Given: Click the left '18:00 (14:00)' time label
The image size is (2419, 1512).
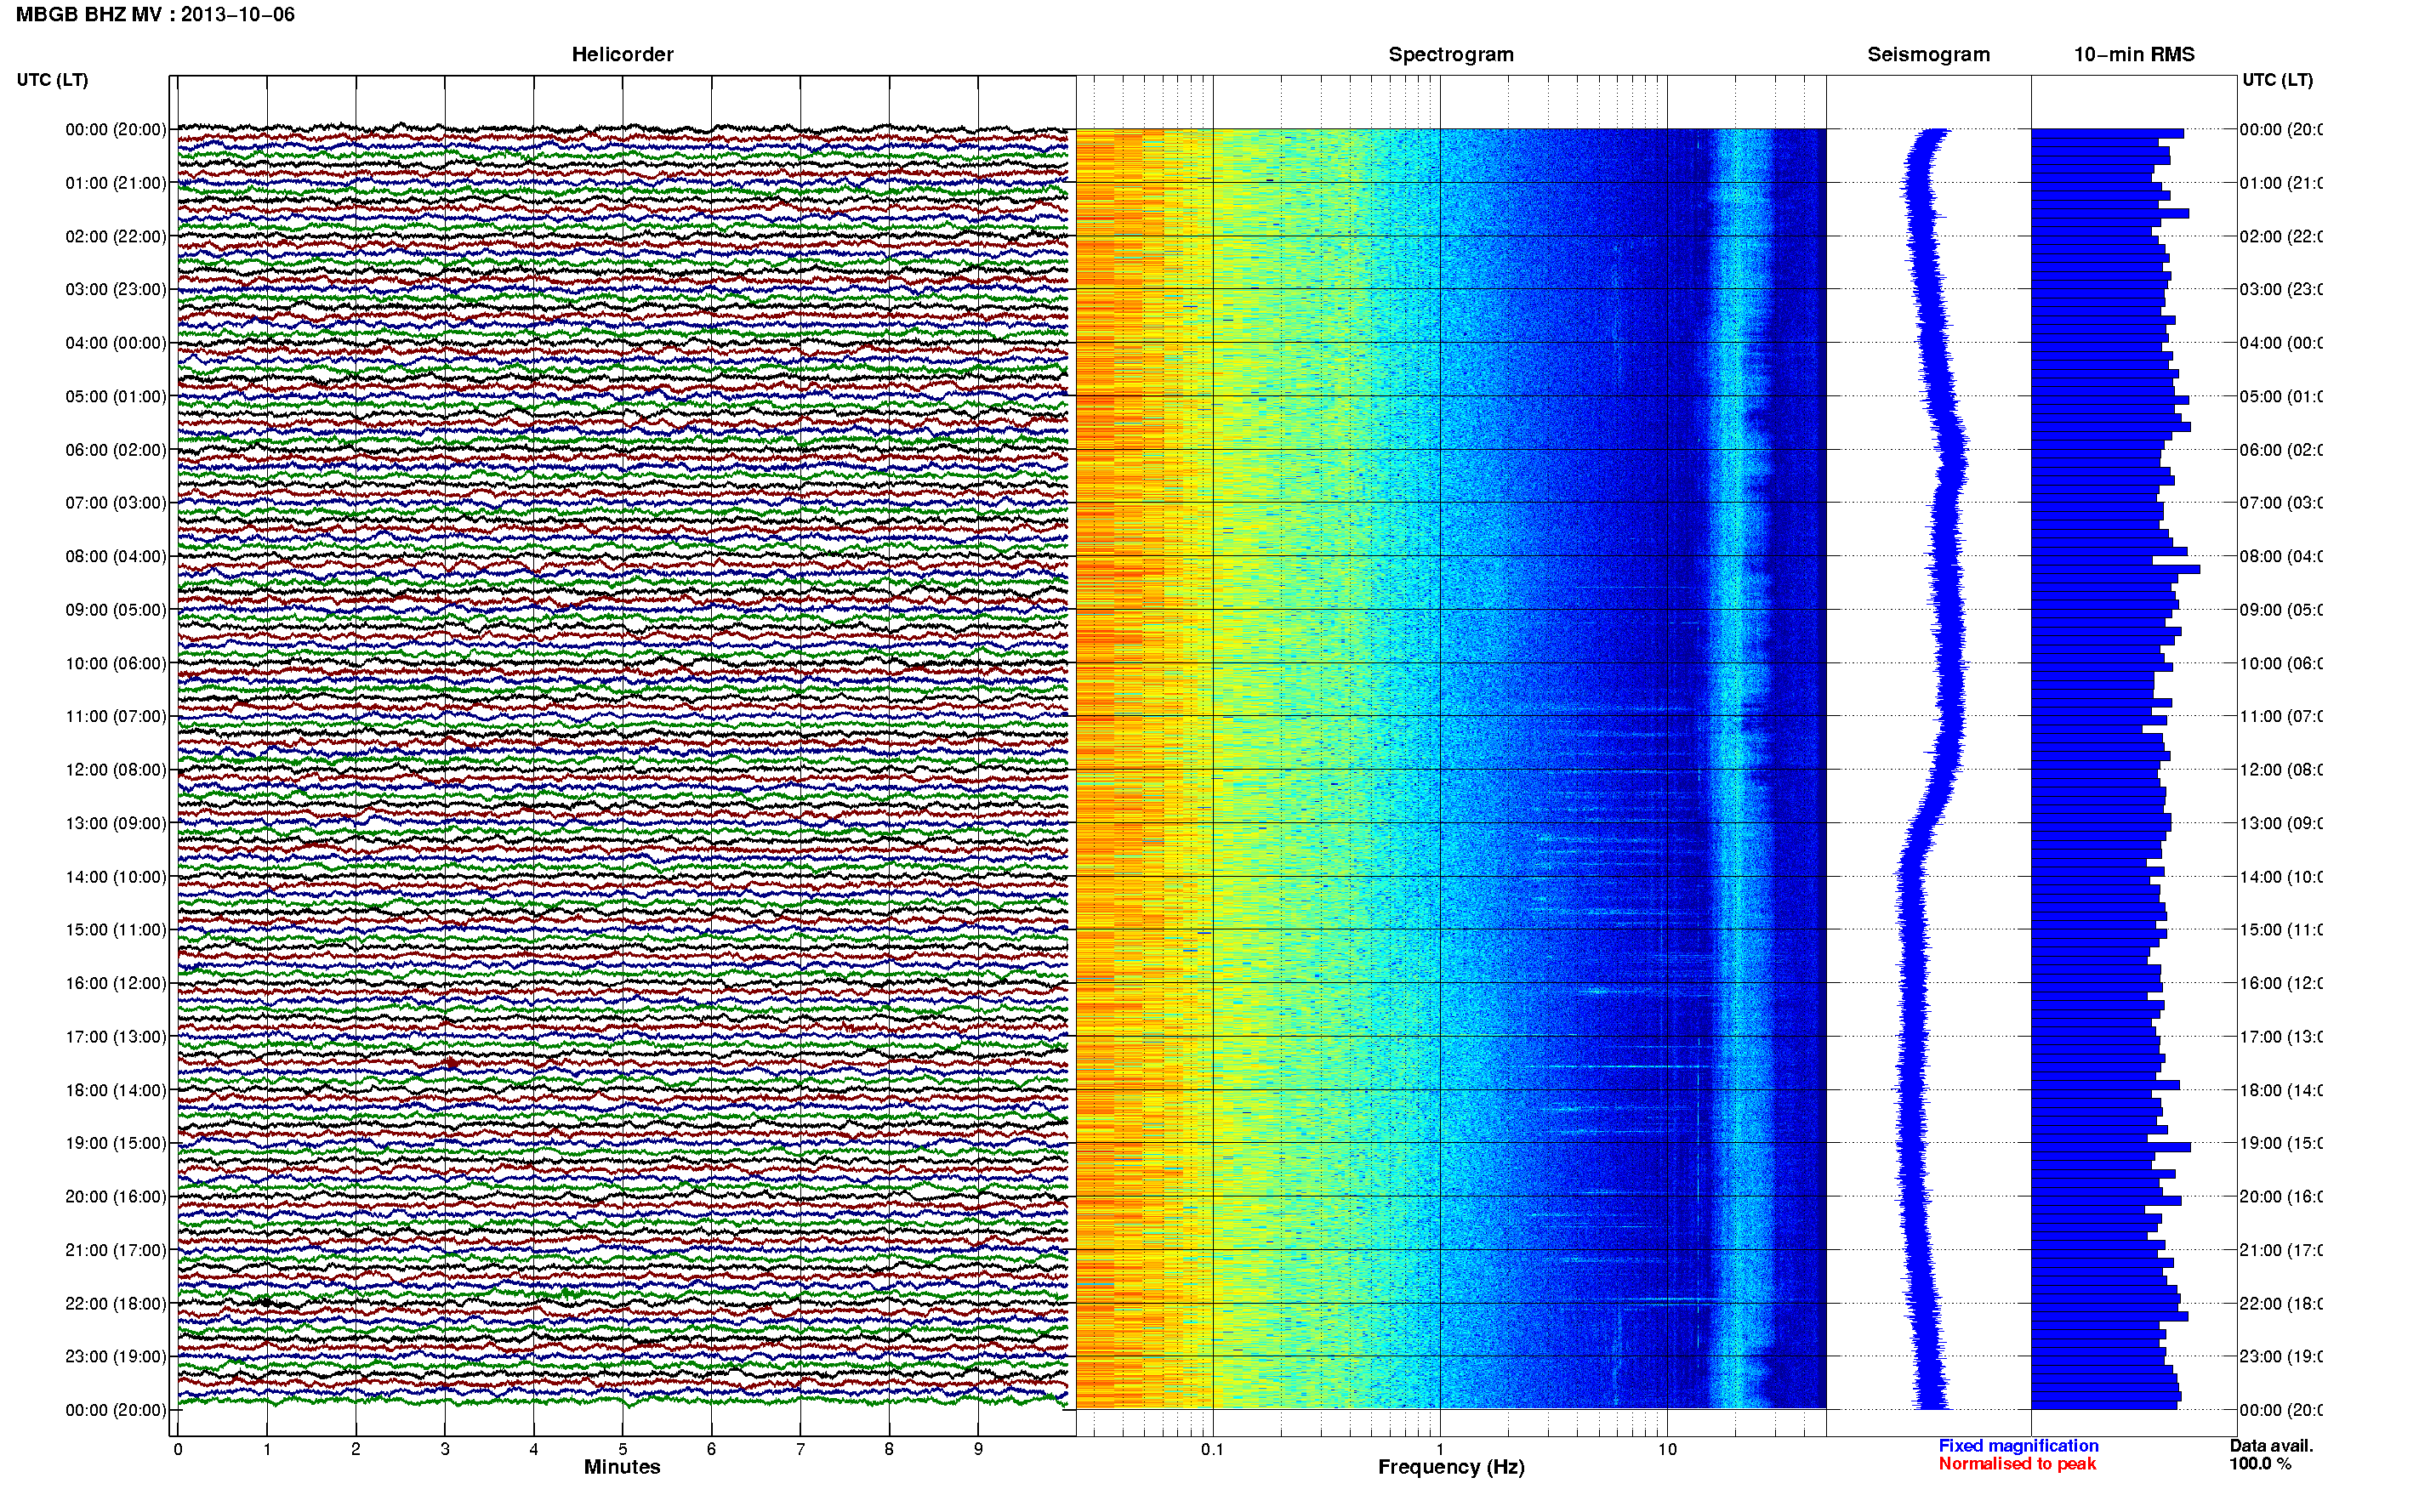Looking at the screenshot, I should (x=116, y=1090).
